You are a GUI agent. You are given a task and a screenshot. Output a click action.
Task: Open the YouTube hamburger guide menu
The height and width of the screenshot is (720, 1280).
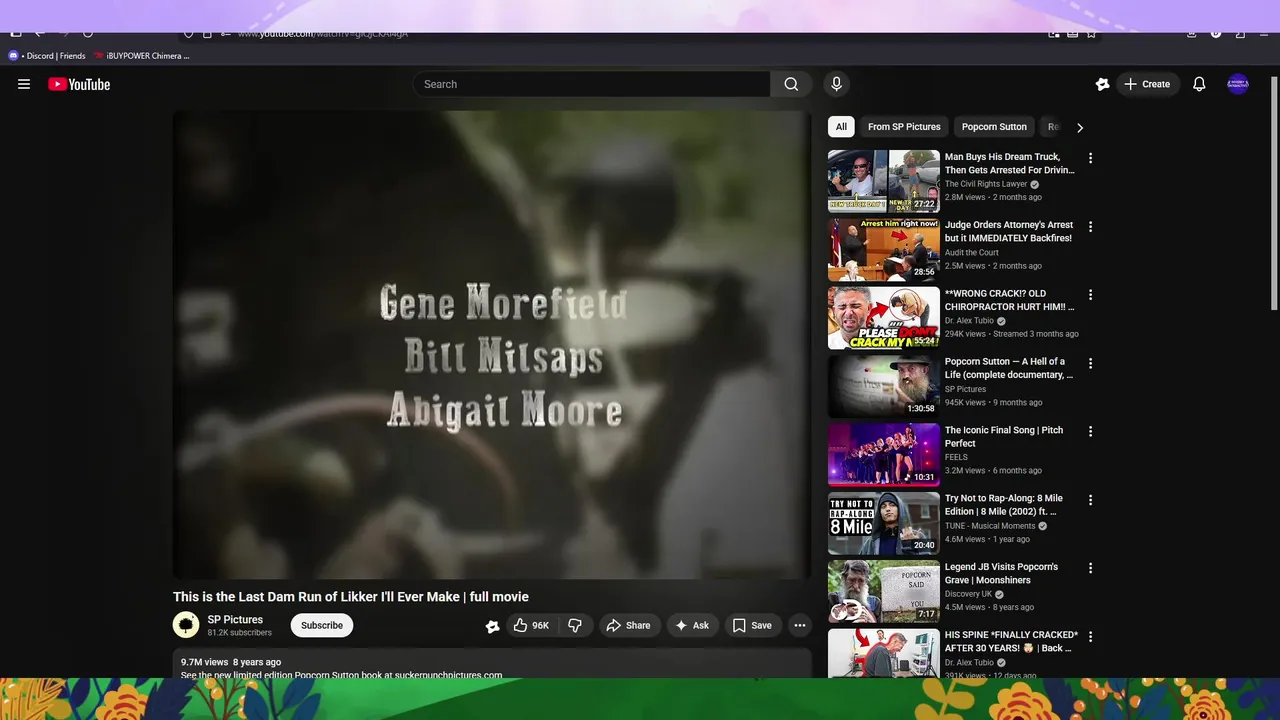(x=24, y=84)
